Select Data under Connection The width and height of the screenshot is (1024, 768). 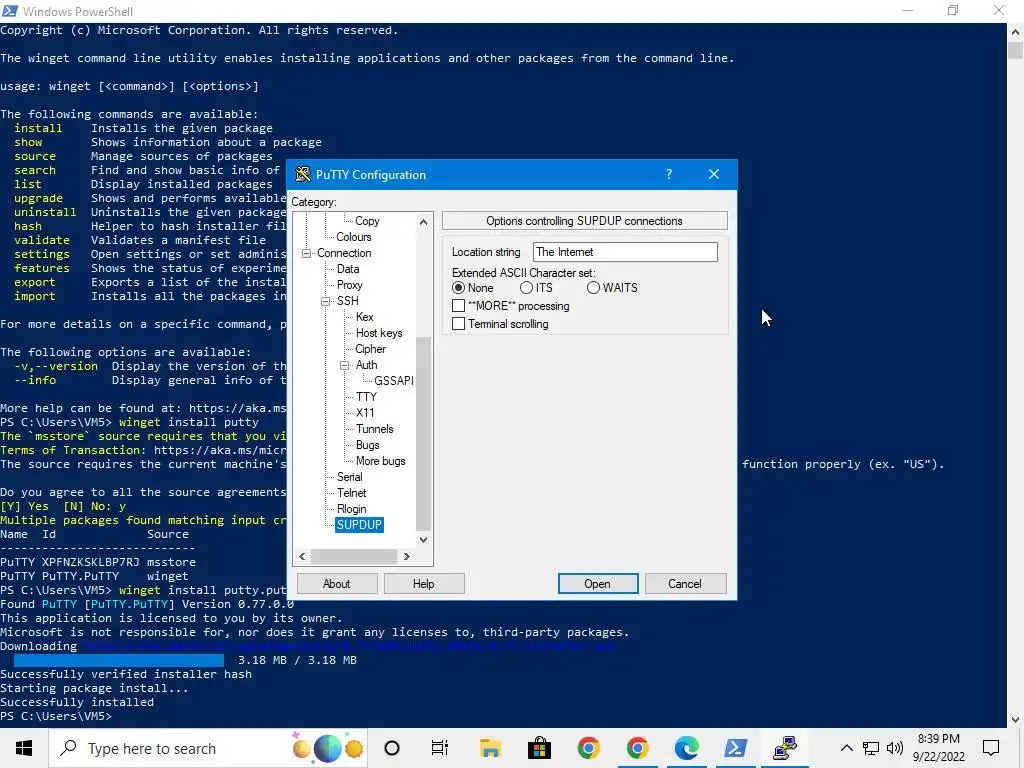(348, 269)
